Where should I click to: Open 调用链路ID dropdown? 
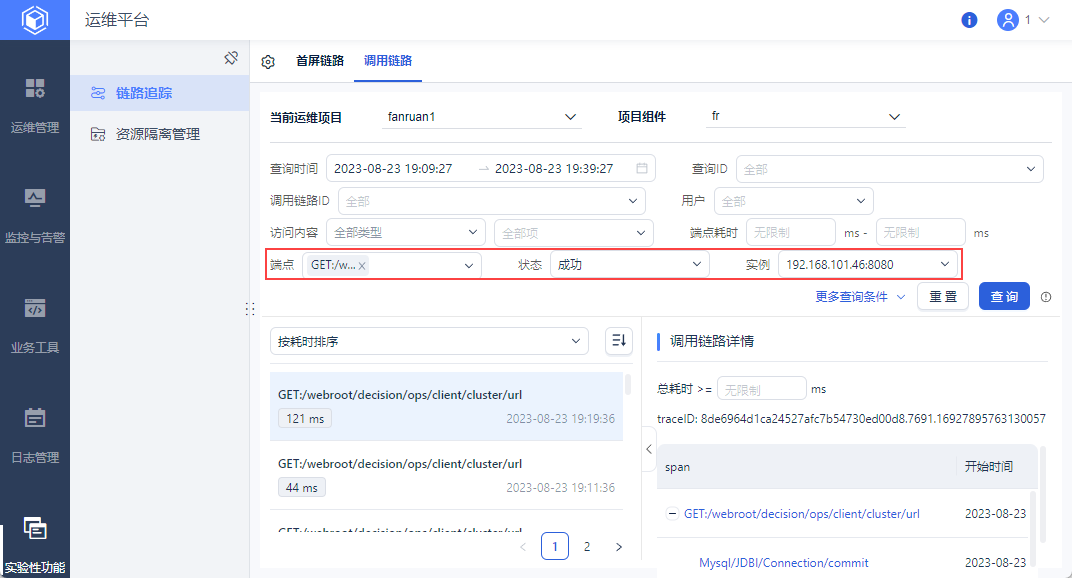pyautogui.click(x=491, y=201)
